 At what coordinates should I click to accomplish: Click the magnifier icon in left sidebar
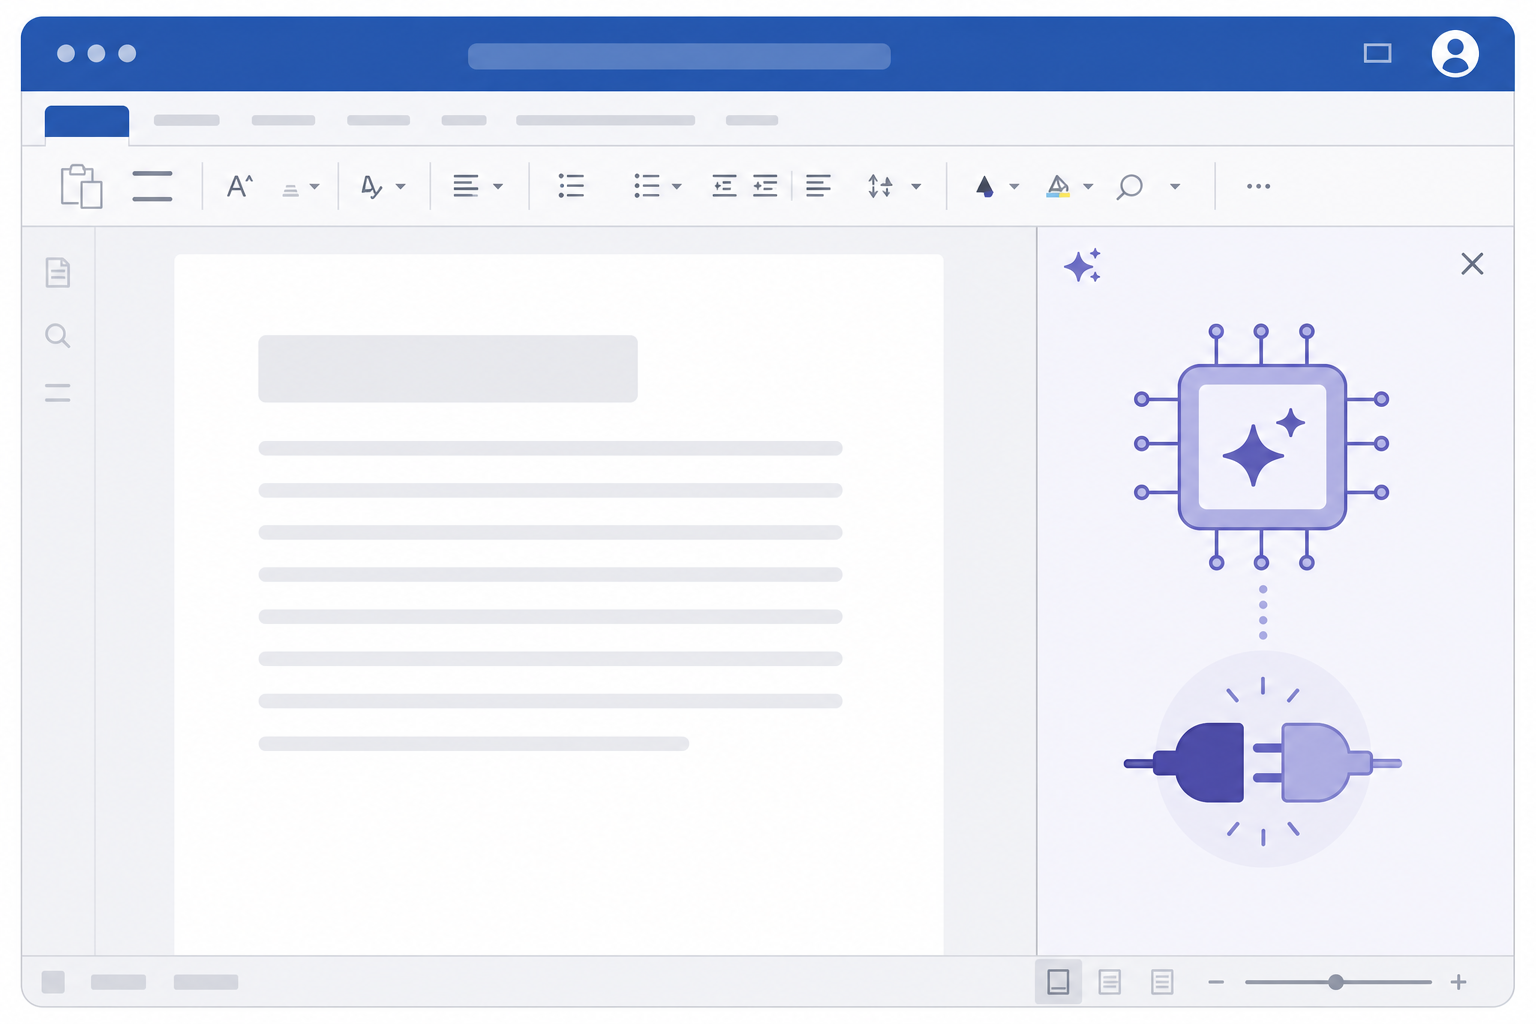tap(58, 336)
